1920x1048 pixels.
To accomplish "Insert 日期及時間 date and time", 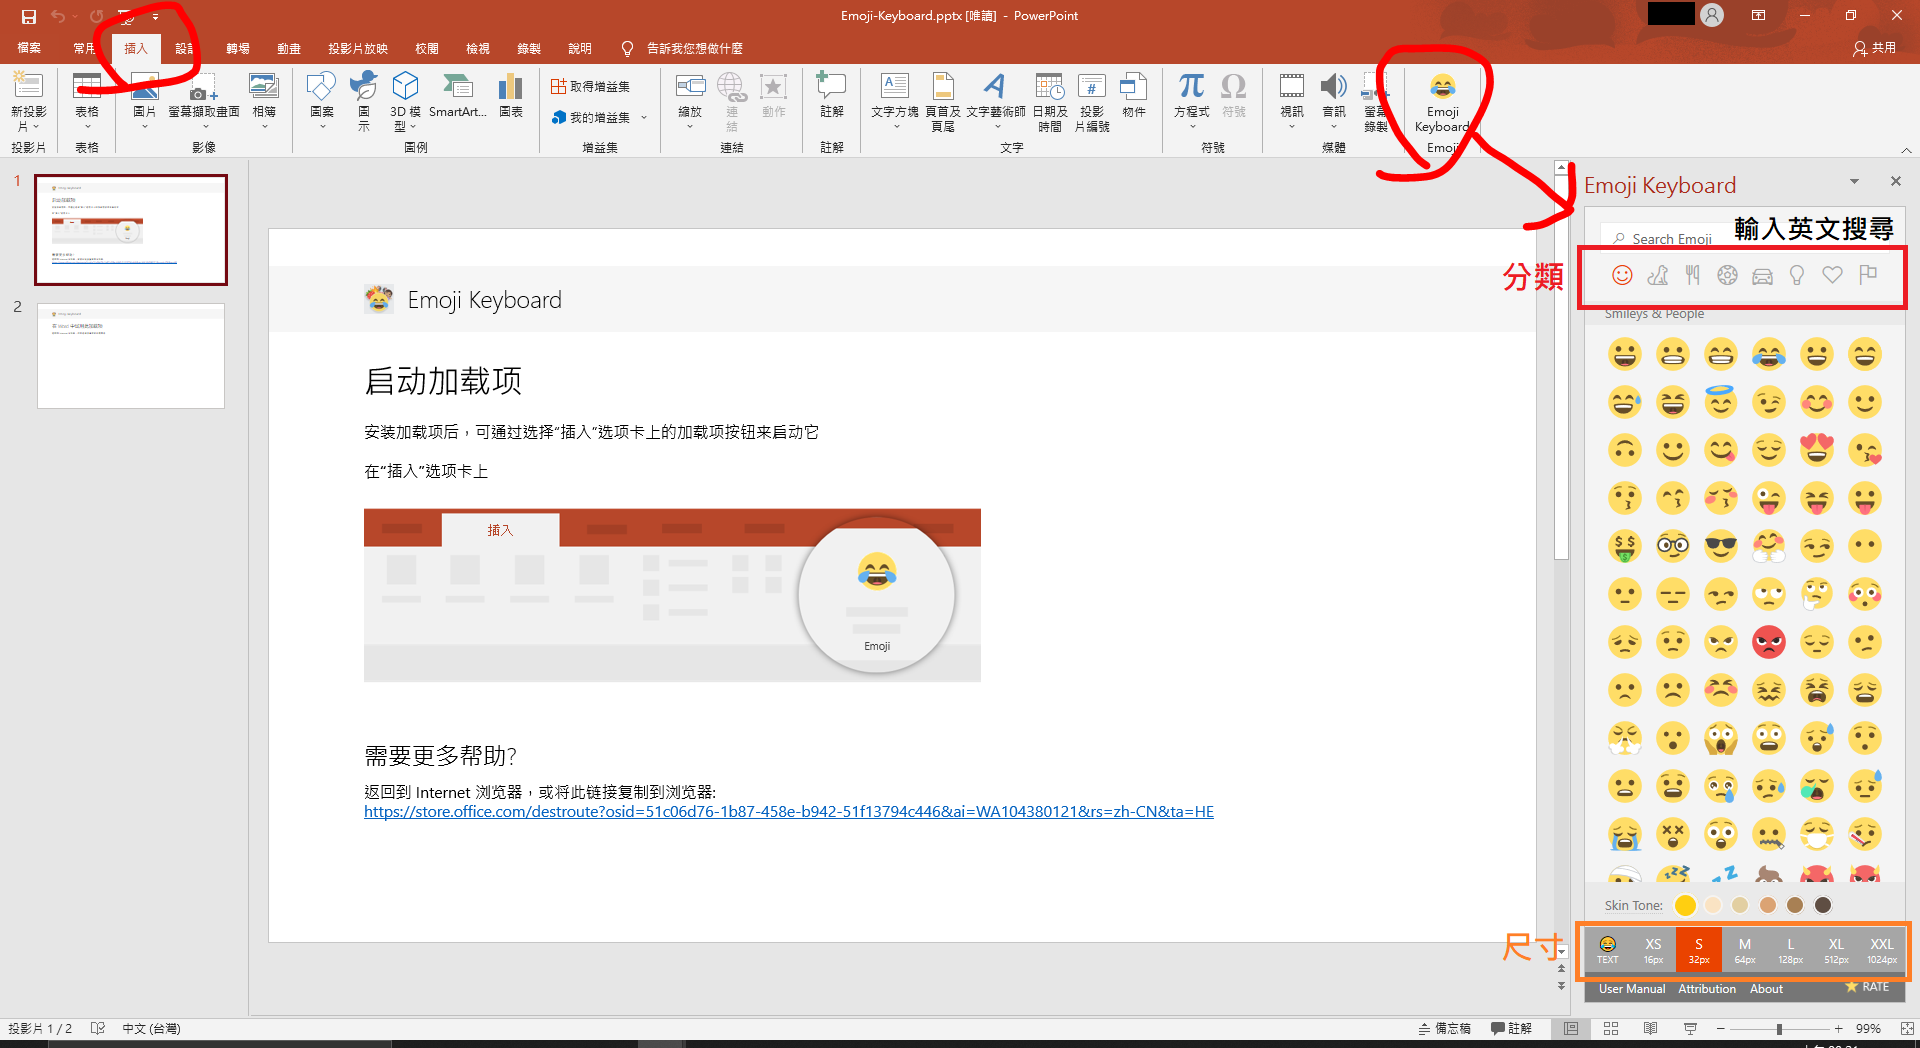I will click(1050, 102).
